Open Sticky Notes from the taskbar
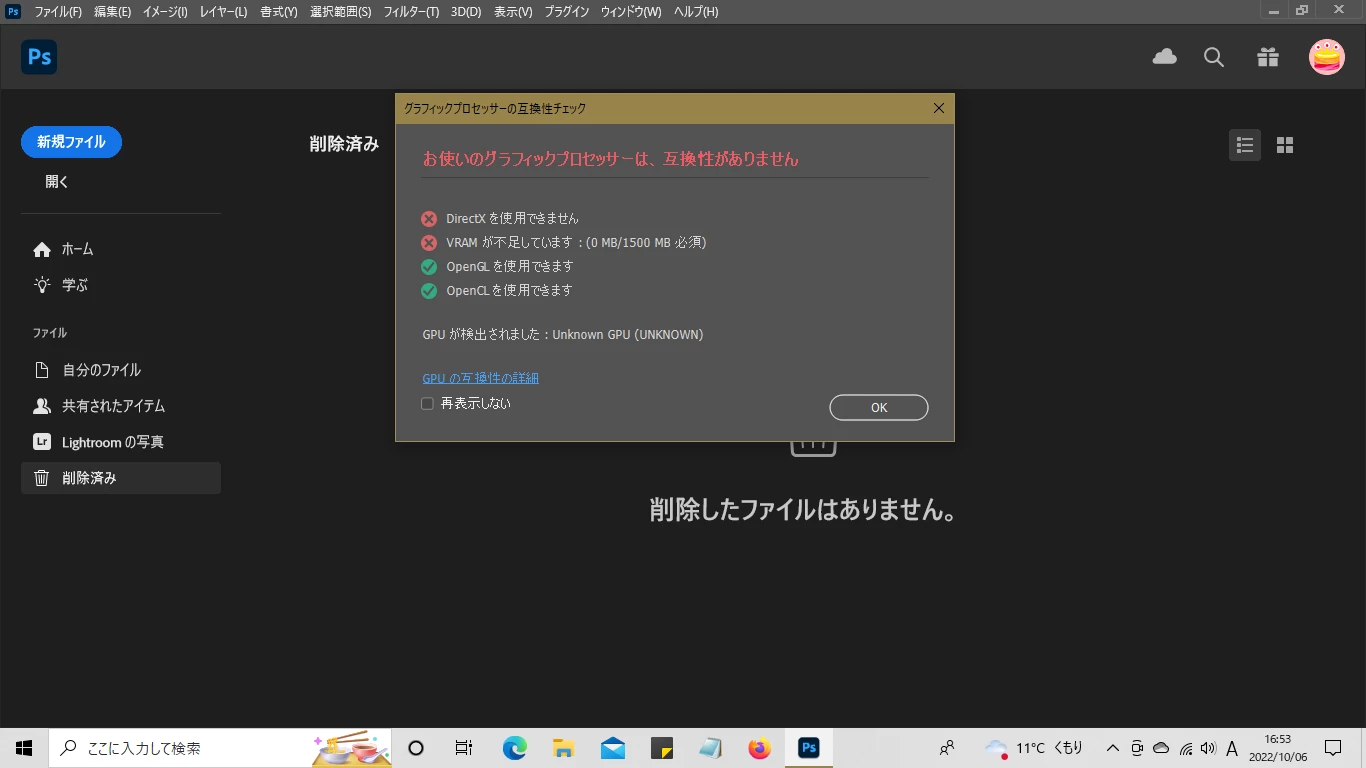The width and height of the screenshot is (1366, 768). pyautogui.click(x=661, y=748)
